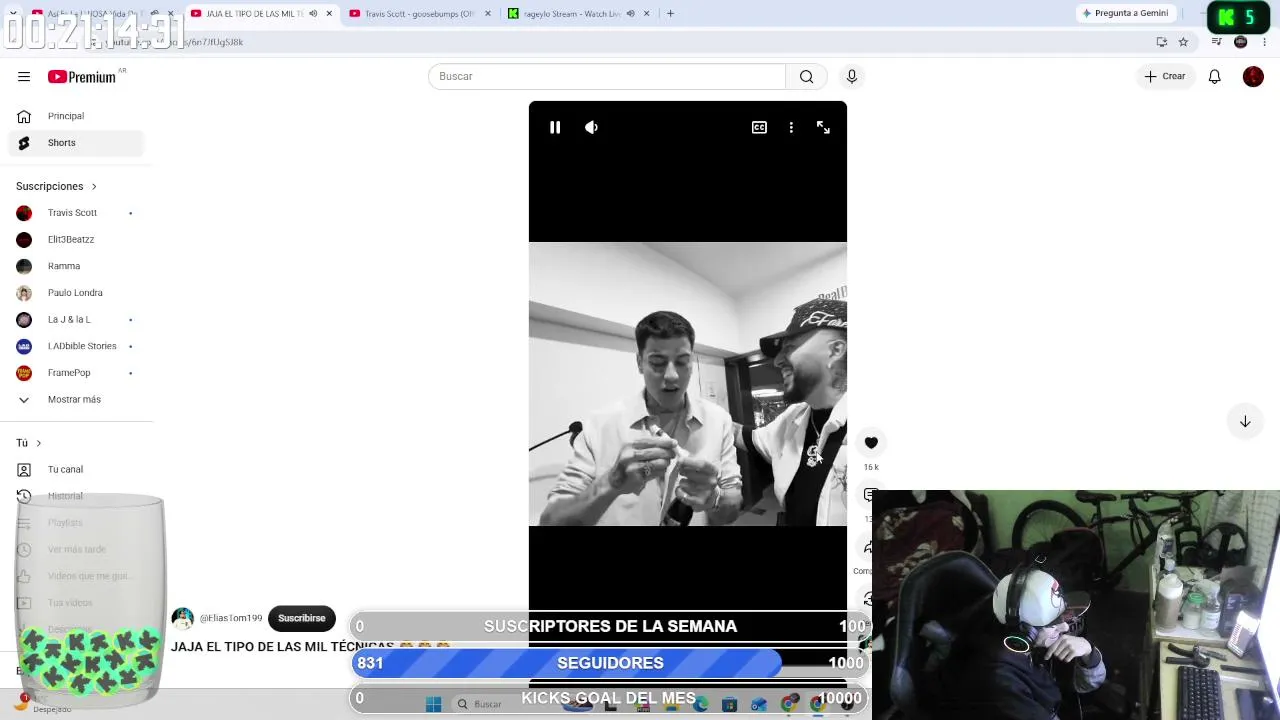
Task: Click the Crear button
Action: pyautogui.click(x=1165, y=76)
